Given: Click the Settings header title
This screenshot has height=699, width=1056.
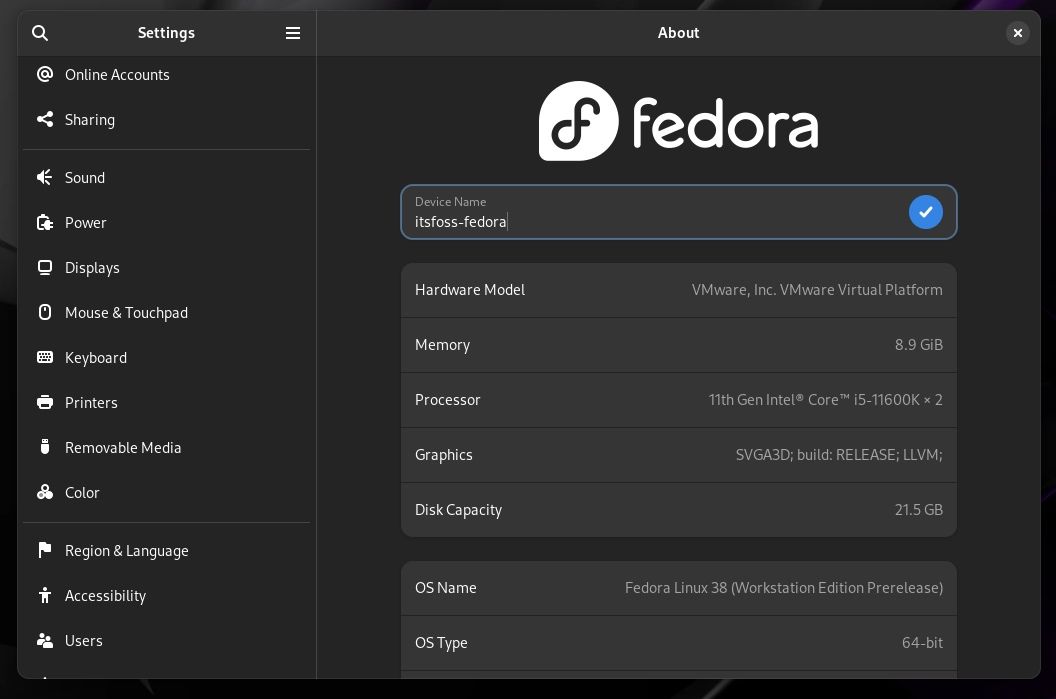Looking at the screenshot, I should [x=166, y=33].
